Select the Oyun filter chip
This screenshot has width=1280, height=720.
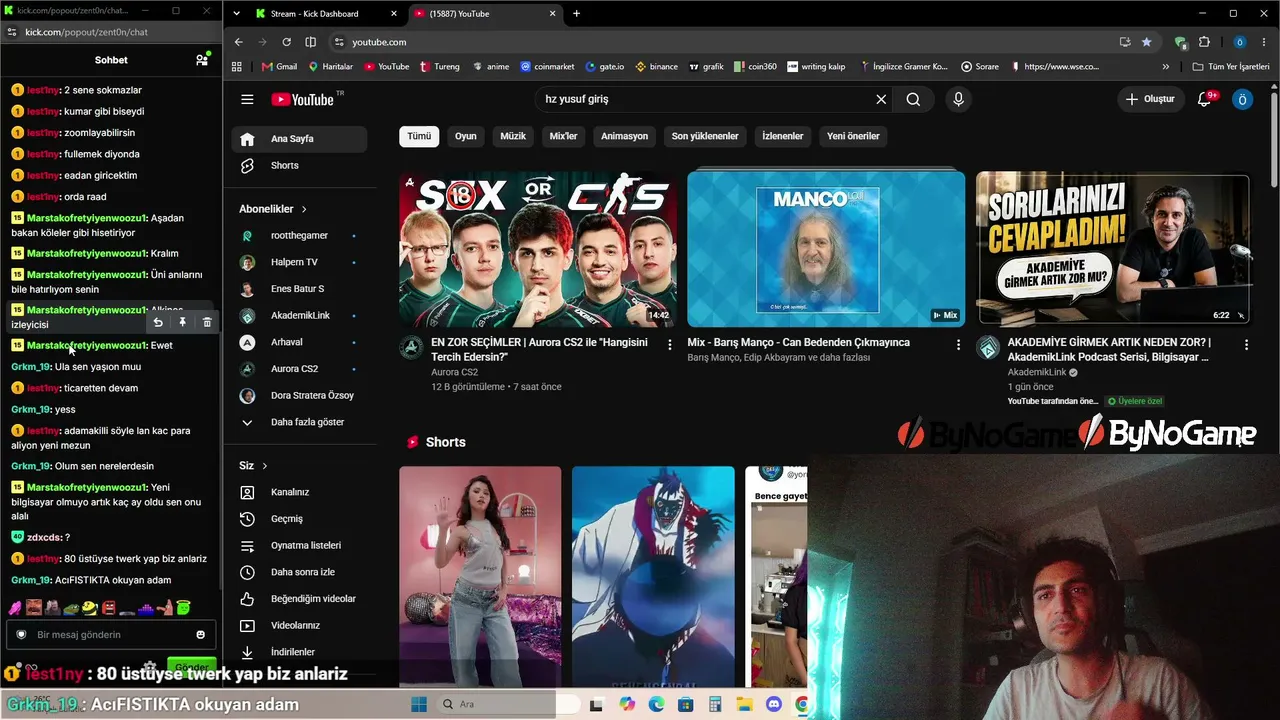click(466, 136)
